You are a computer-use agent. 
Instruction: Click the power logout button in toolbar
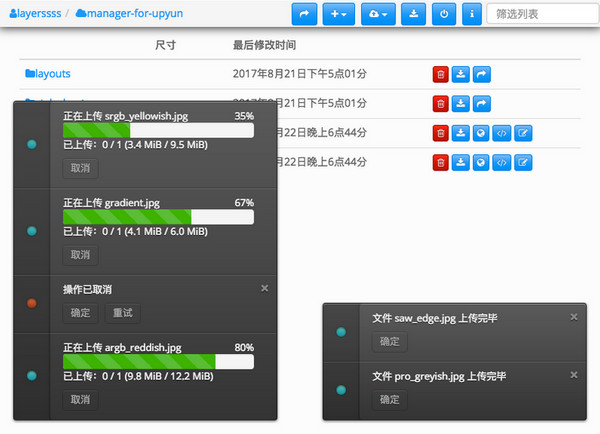pos(444,14)
